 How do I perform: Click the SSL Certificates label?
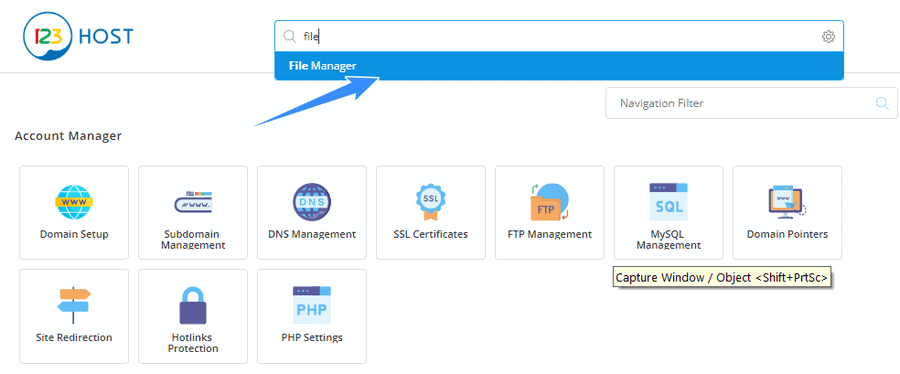coord(430,235)
